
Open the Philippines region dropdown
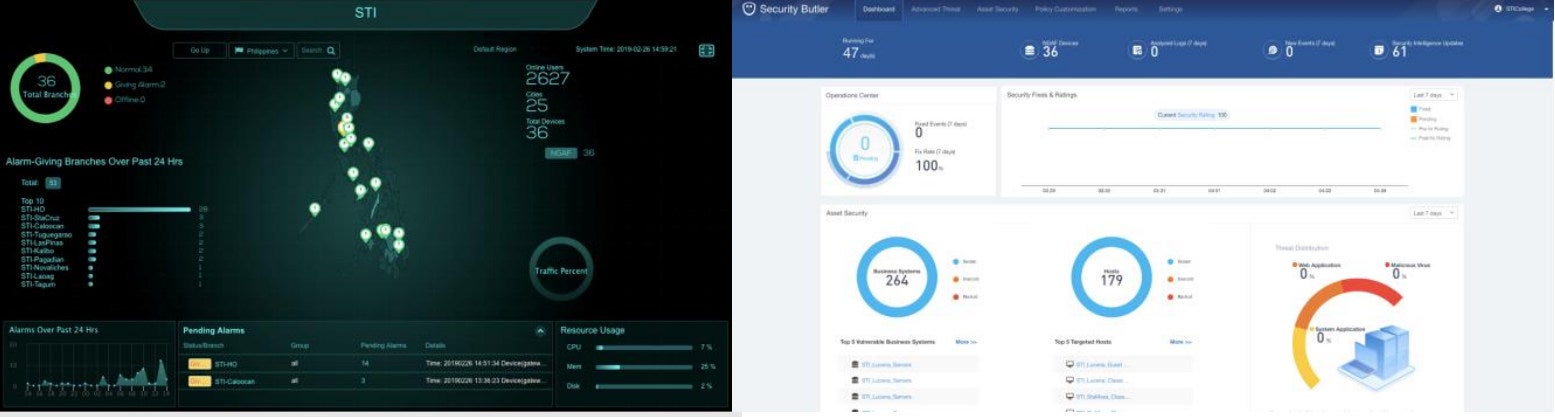click(262, 50)
